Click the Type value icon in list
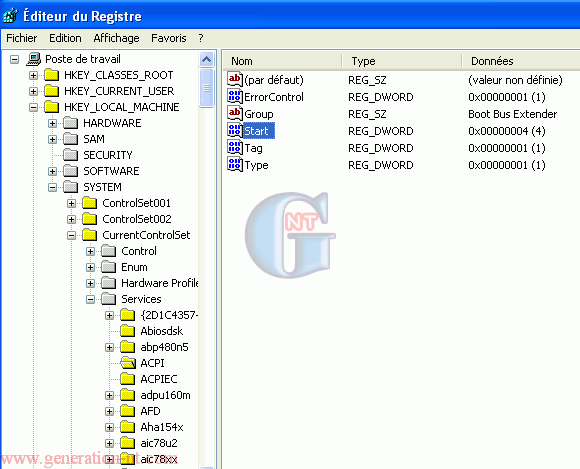Image resolution: width=580 pixels, height=469 pixels. pyautogui.click(x=235, y=164)
